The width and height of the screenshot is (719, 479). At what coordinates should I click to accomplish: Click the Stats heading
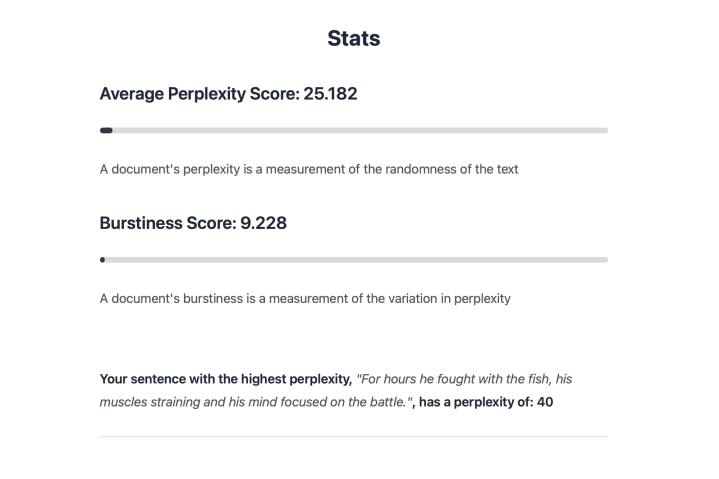pyautogui.click(x=353, y=39)
